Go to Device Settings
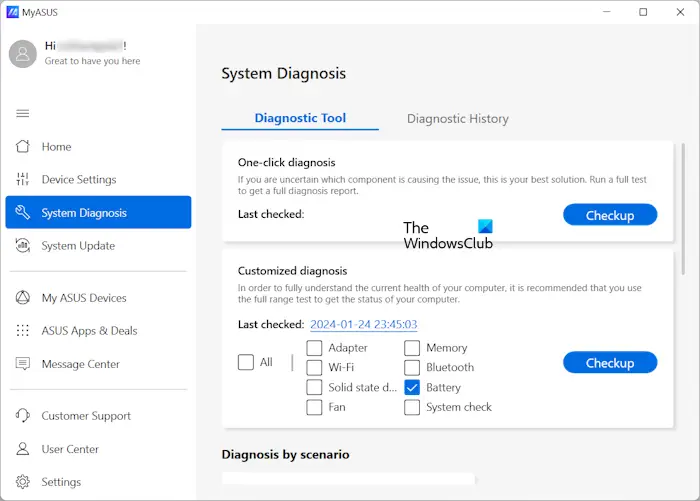The height and width of the screenshot is (501, 700). (x=98, y=179)
